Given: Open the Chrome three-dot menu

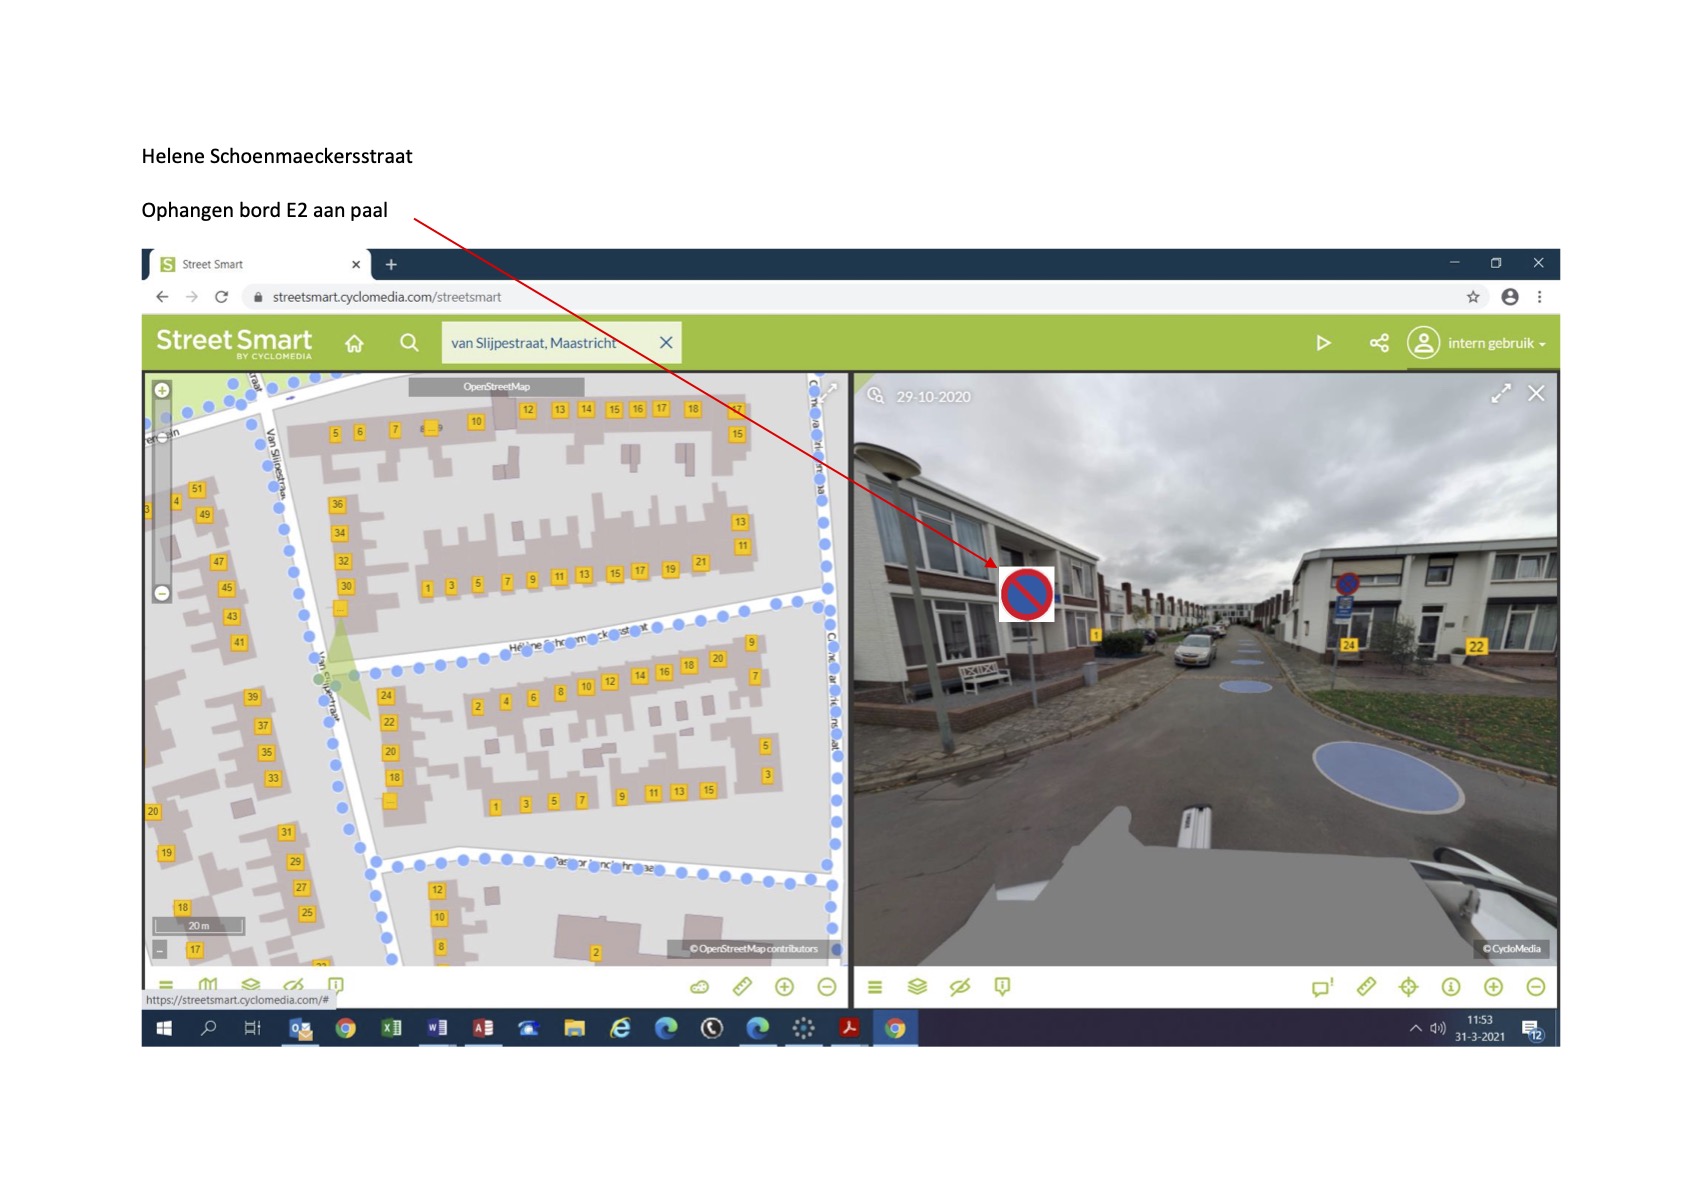Looking at the screenshot, I should (x=1540, y=297).
